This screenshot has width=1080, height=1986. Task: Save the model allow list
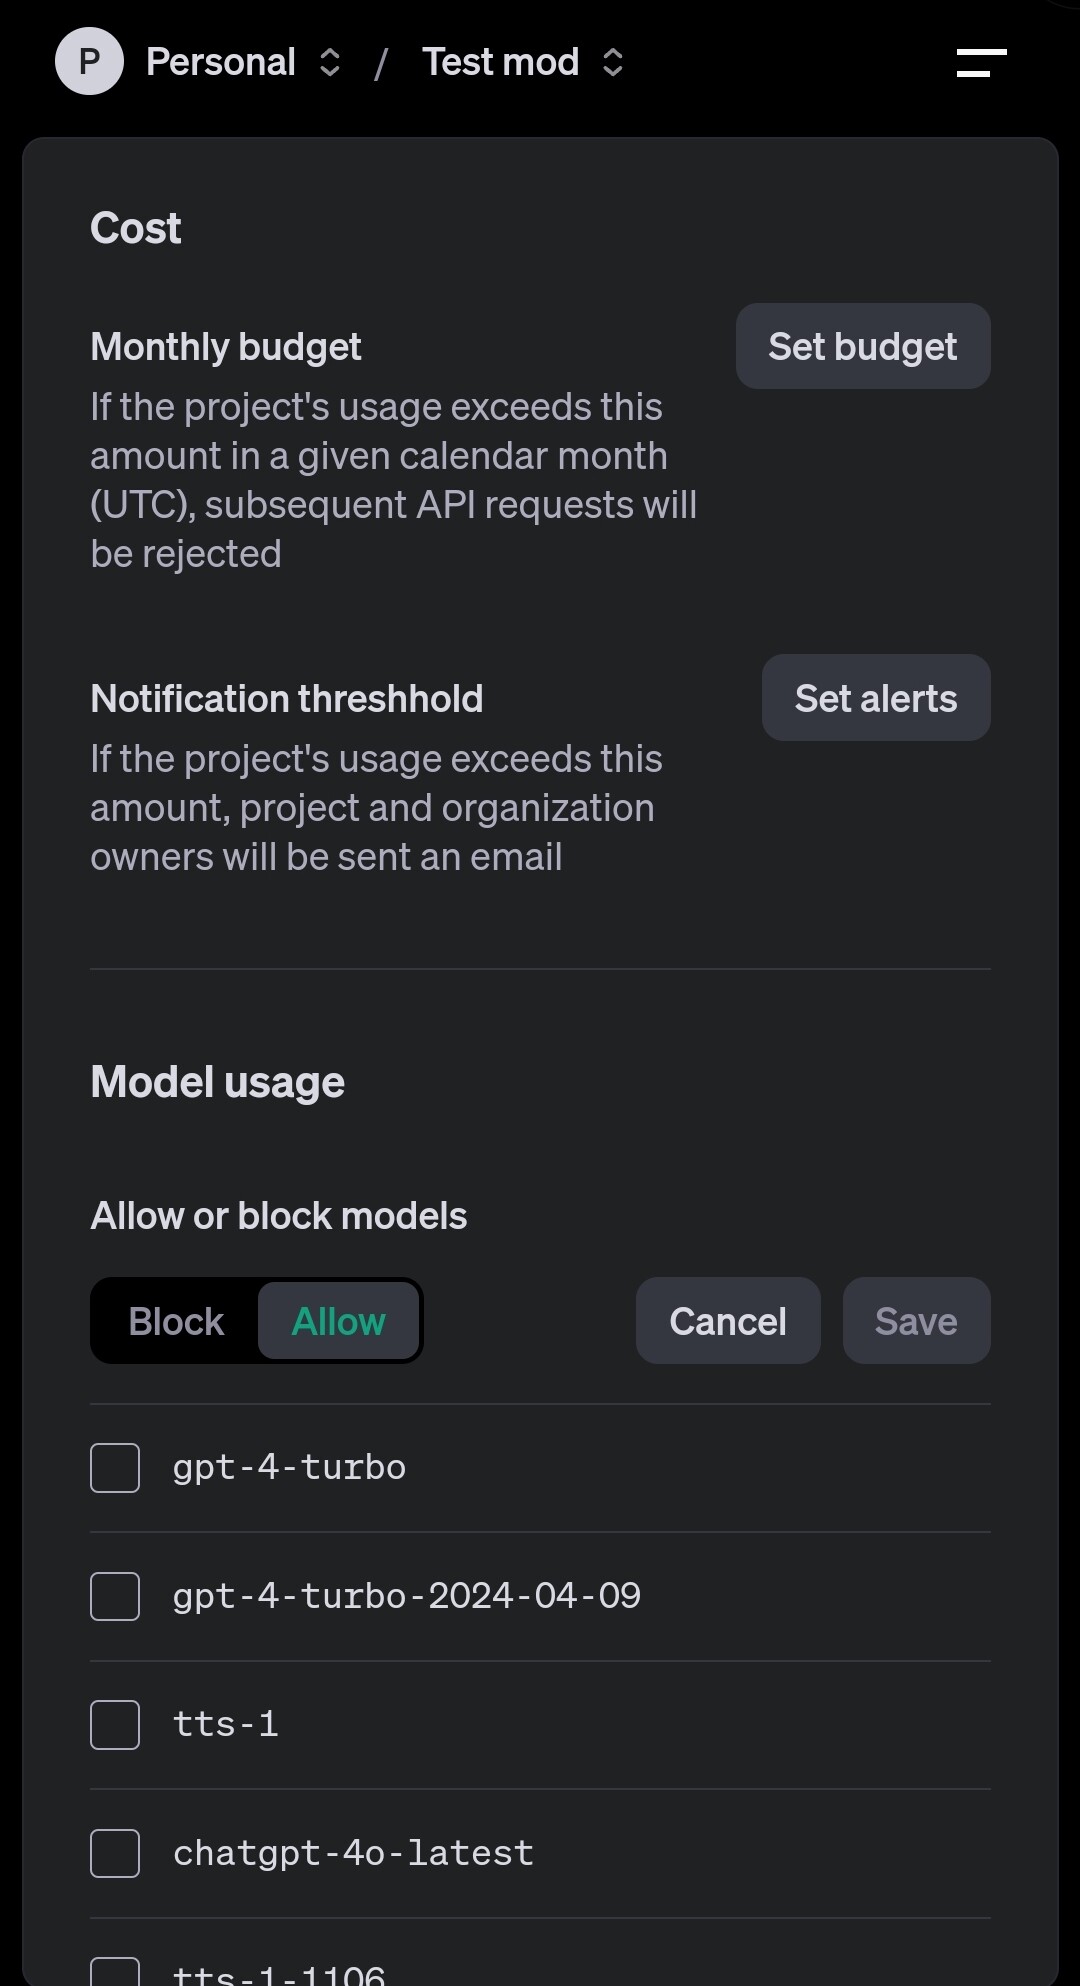[916, 1321]
